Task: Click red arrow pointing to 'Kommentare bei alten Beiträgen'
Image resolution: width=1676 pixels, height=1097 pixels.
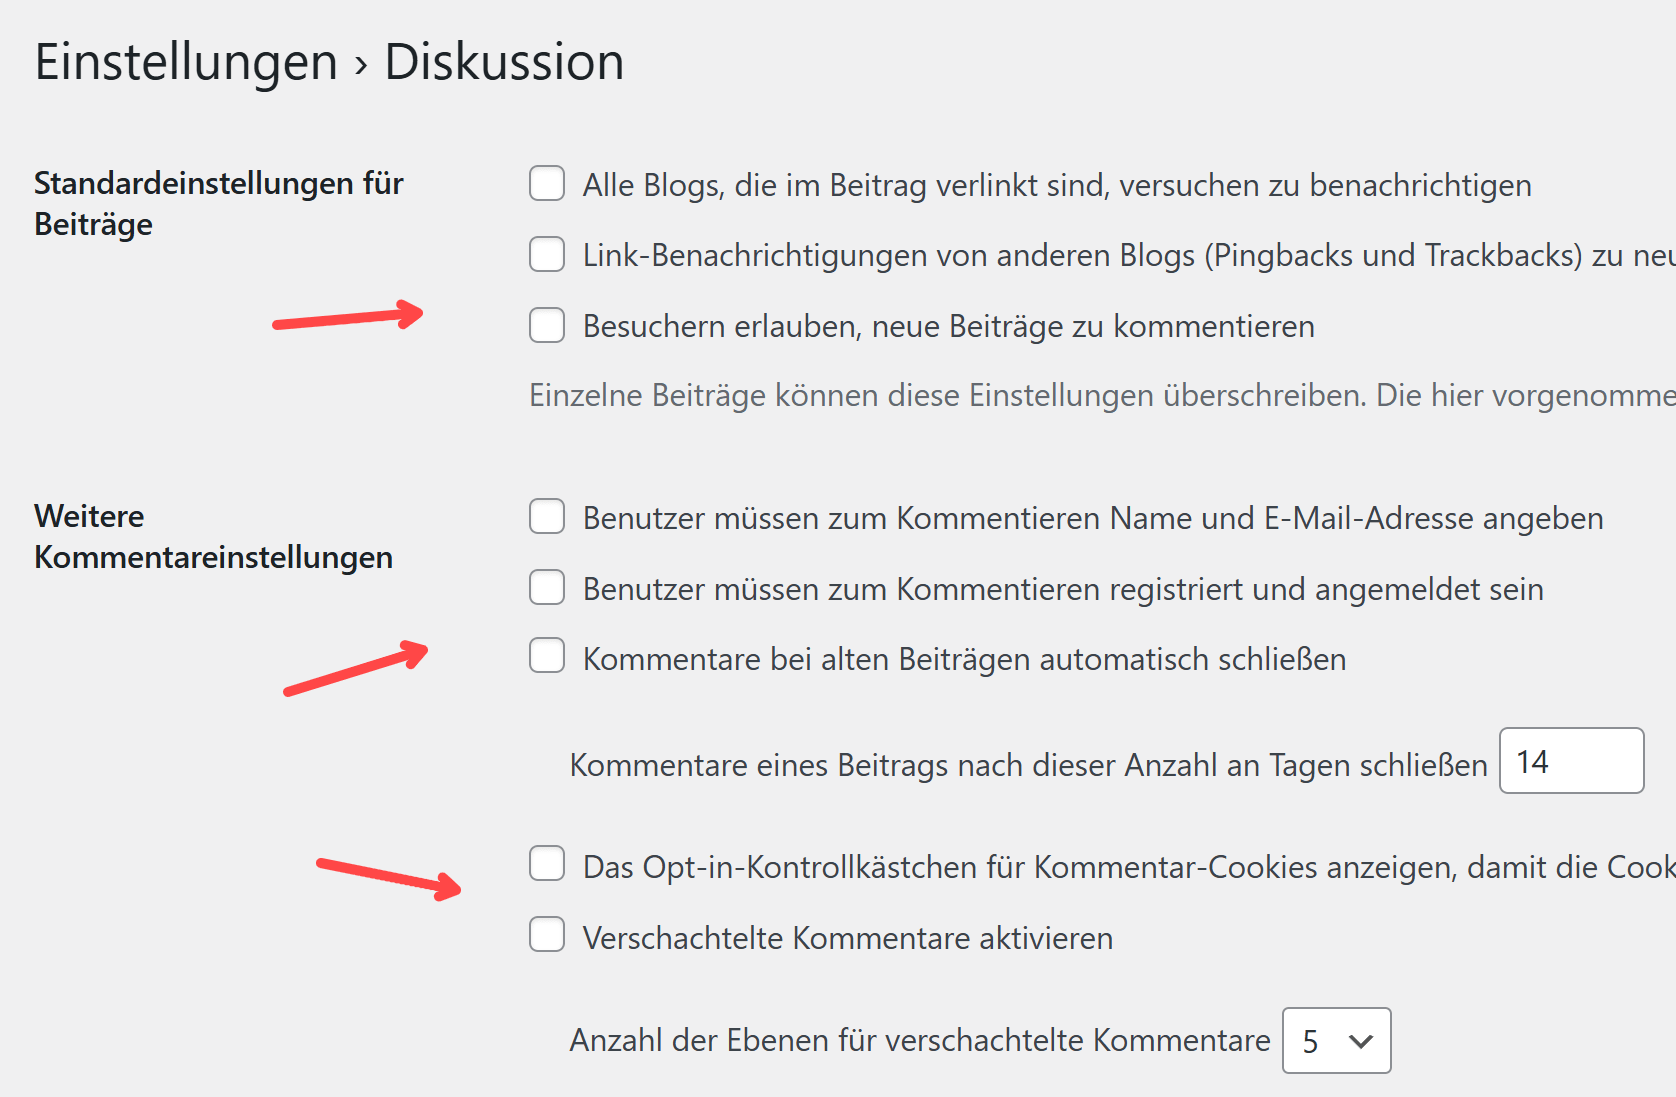Action: point(356,668)
